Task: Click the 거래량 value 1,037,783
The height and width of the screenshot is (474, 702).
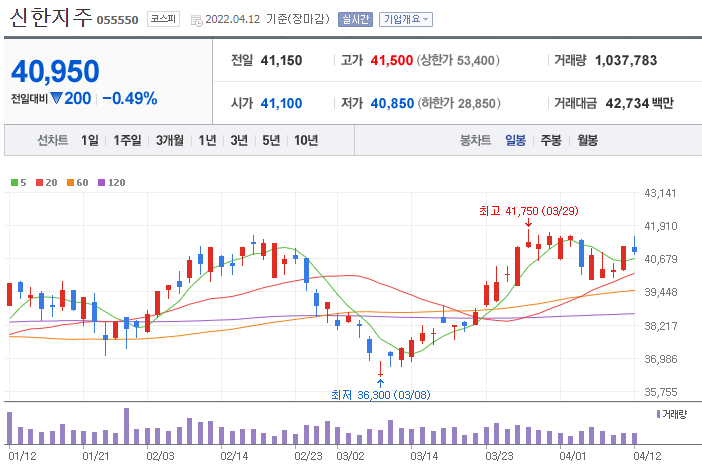Action: [626, 60]
